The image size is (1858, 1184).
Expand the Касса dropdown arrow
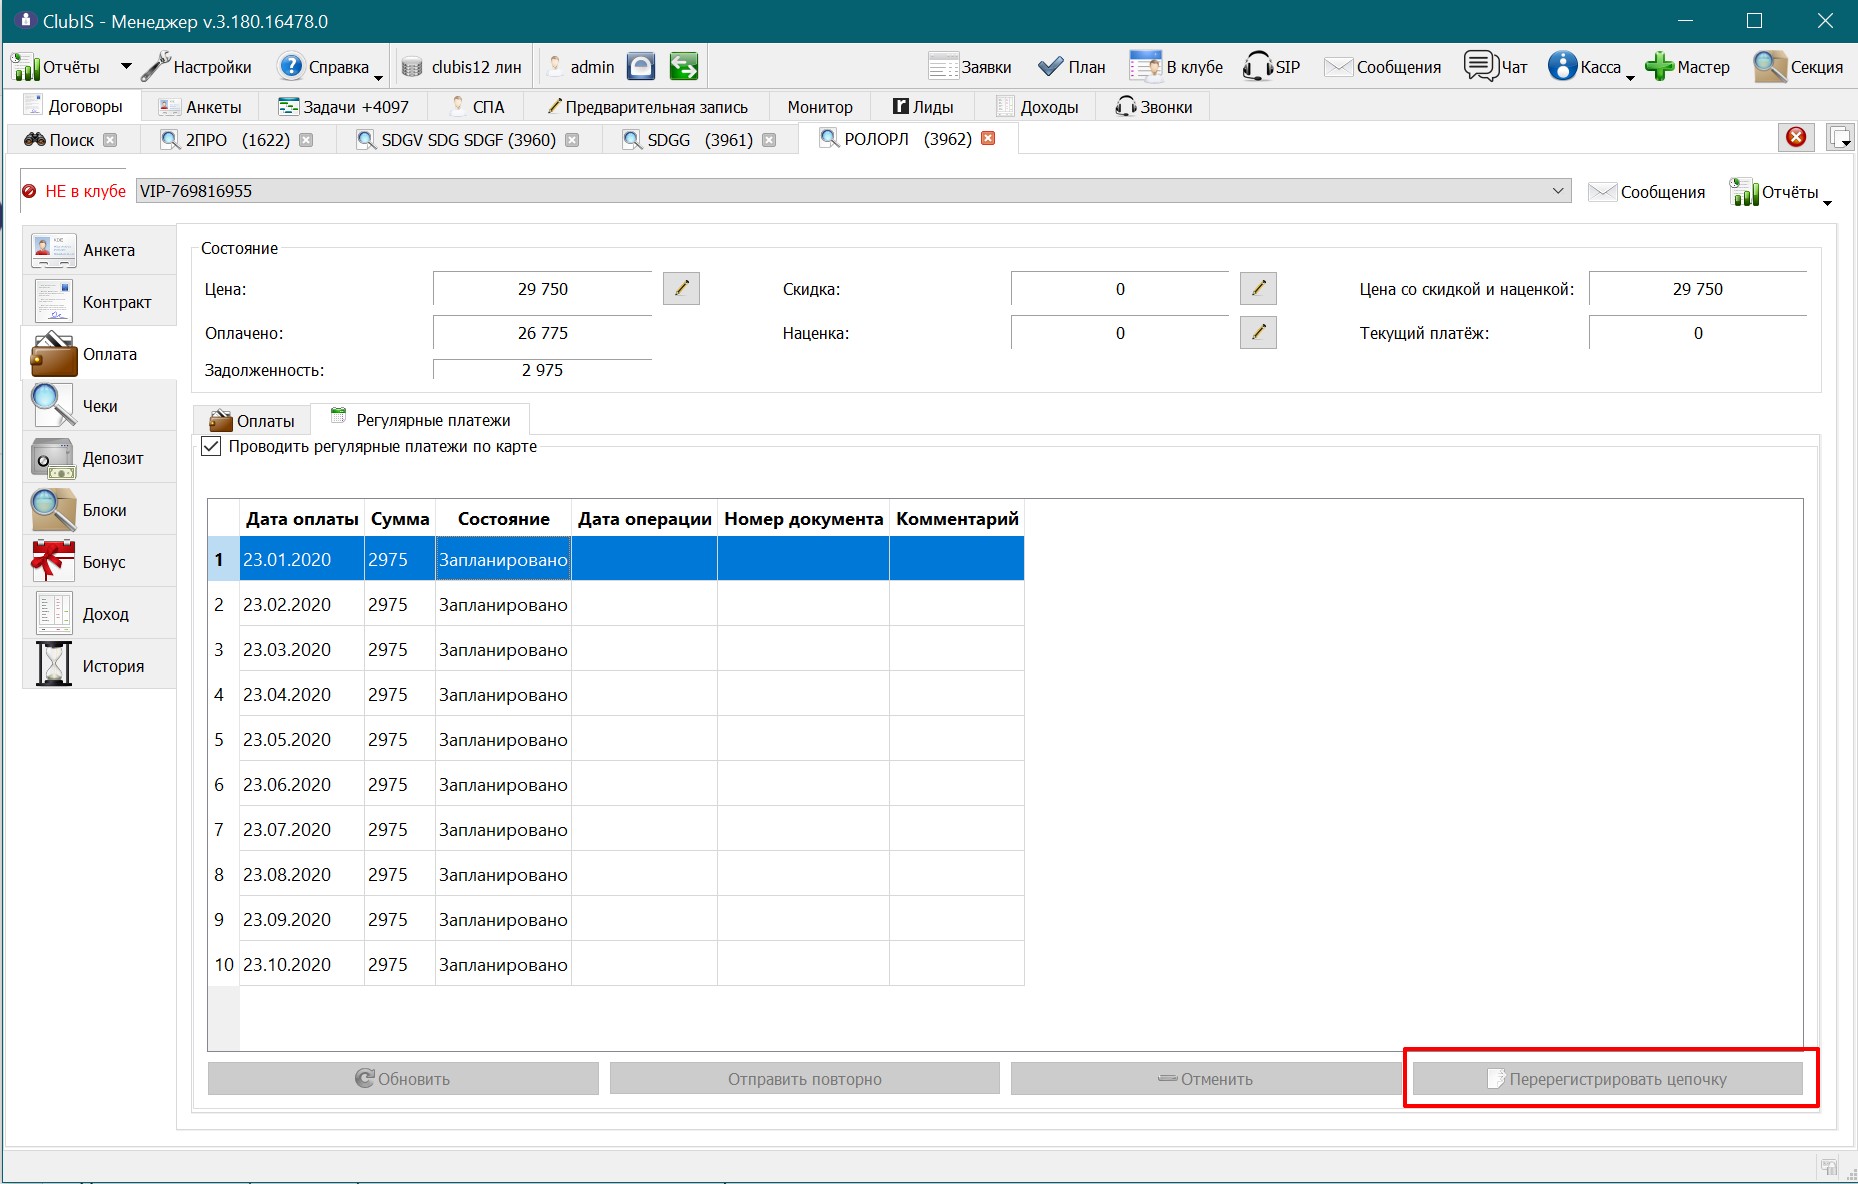click(x=1630, y=77)
